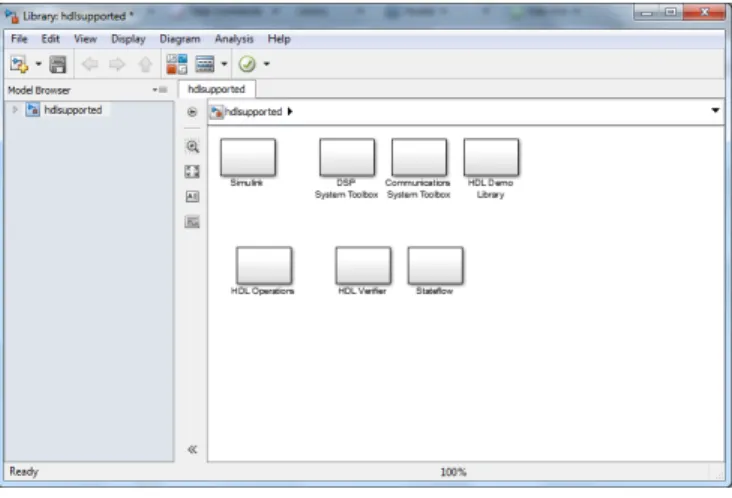Click the Model Configuration icon
The image size is (732, 498).
coord(205,64)
